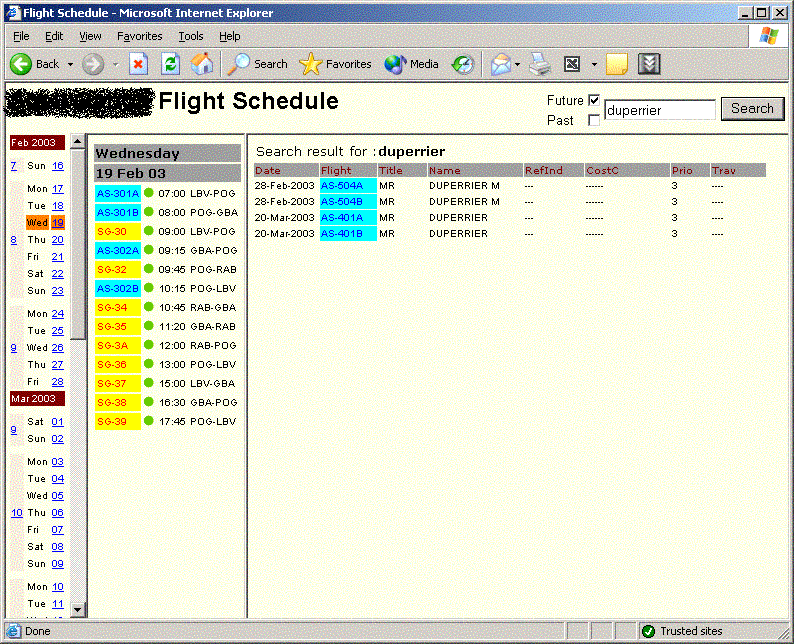Open the View menu
Viewport: 794px width, 644px height.
click(x=90, y=36)
